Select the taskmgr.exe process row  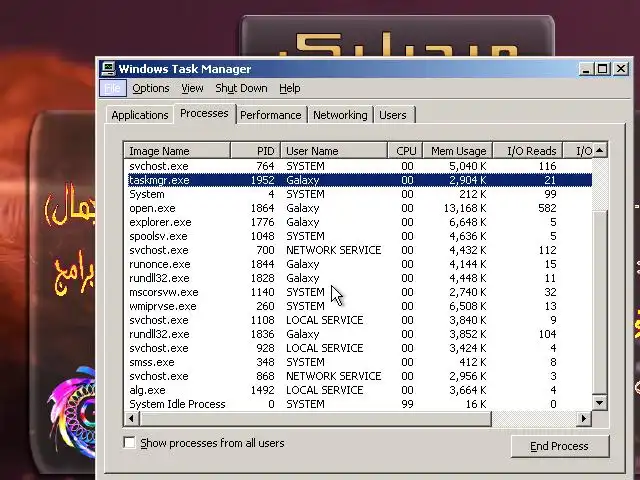tap(360, 180)
